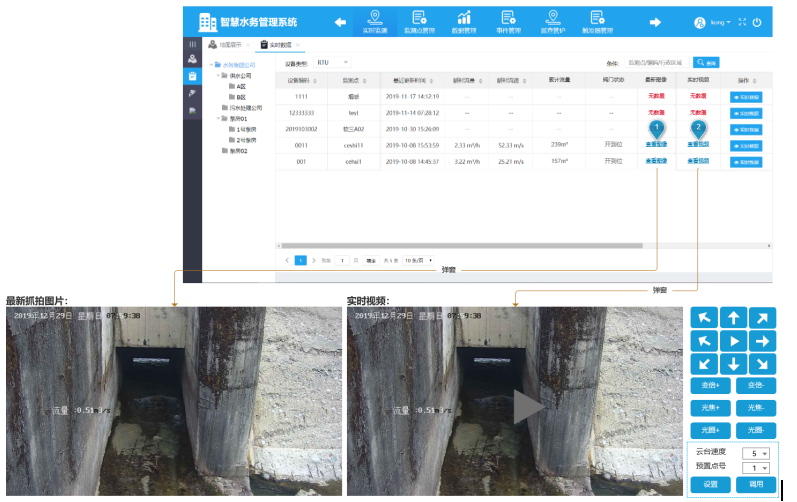This screenshot has width=797, height=502.
Task: Play the real-time video
Action: (529, 407)
